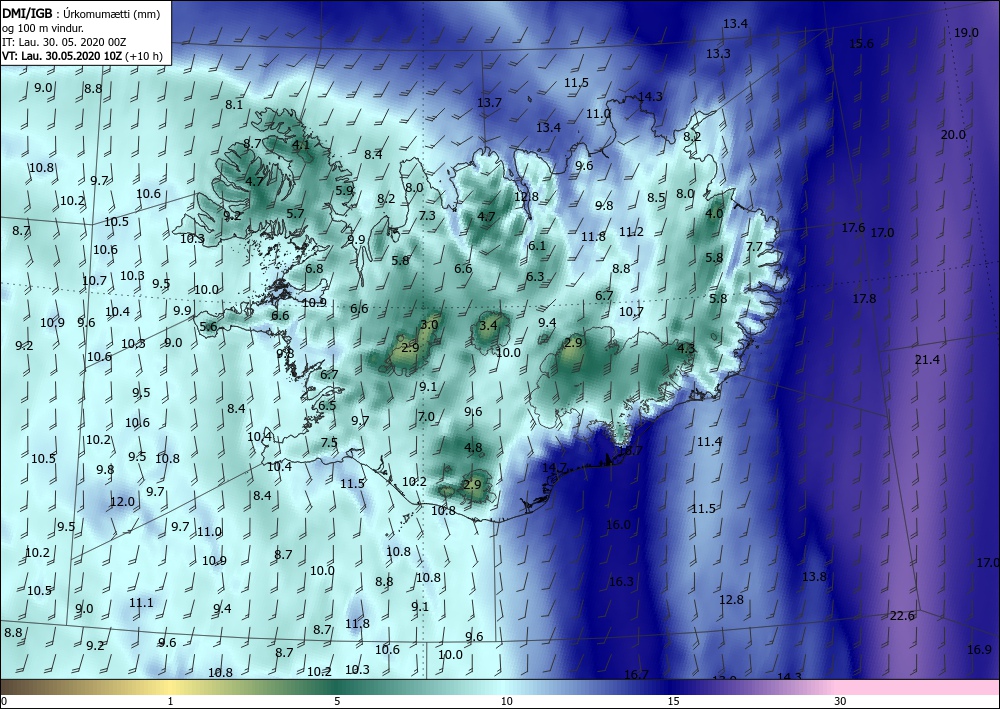Click the map value 17.8
The image size is (1000, 709).
(x=864, y=298)
